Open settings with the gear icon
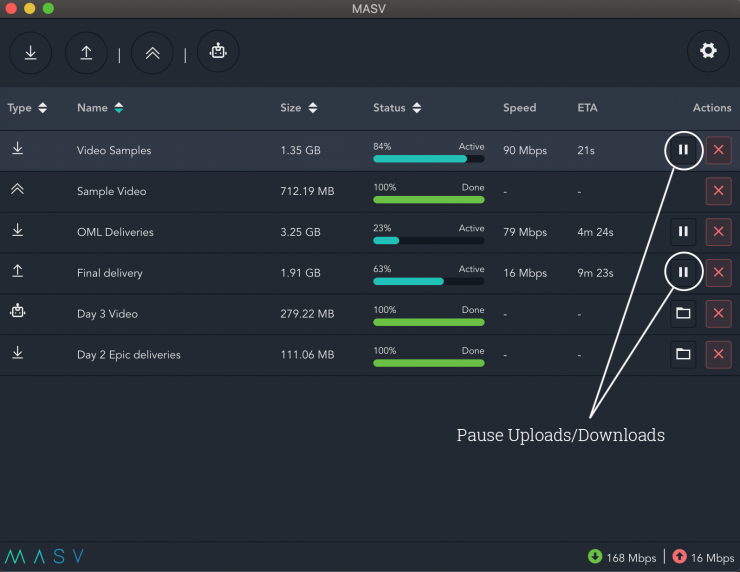Image resolution: width=740 pixels, height=572 pixels. pos(708,51)
